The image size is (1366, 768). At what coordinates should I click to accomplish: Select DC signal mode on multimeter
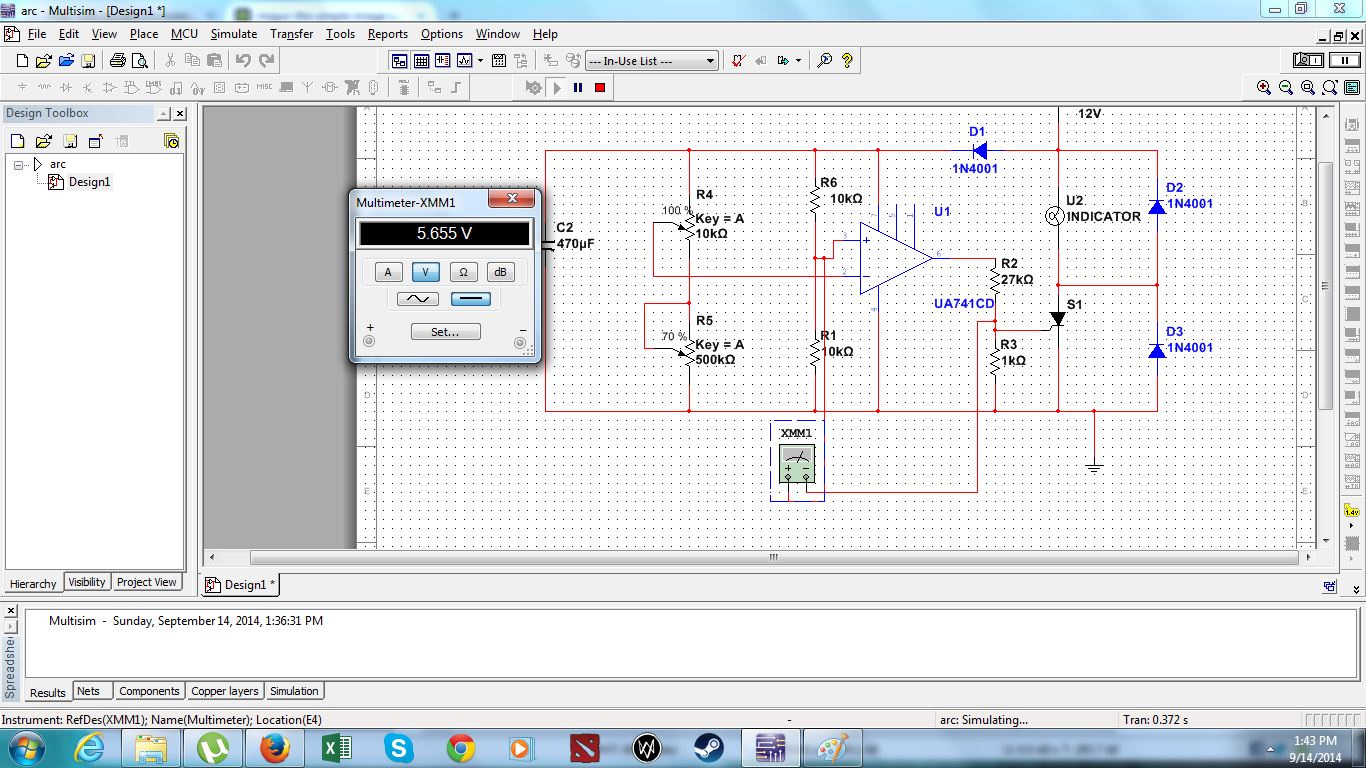point(470,299)
